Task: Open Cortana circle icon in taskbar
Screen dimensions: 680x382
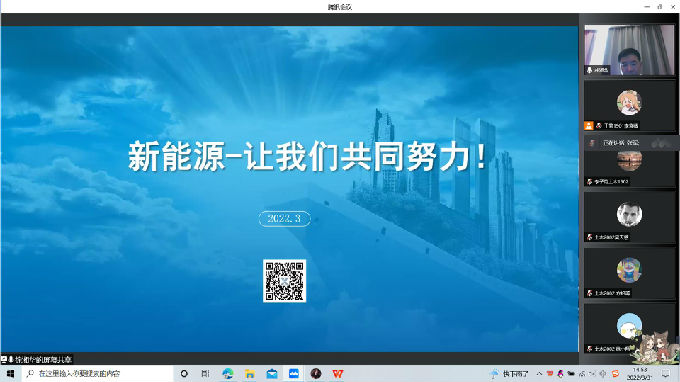Action: pyautogui.click(x=184, y=373)
